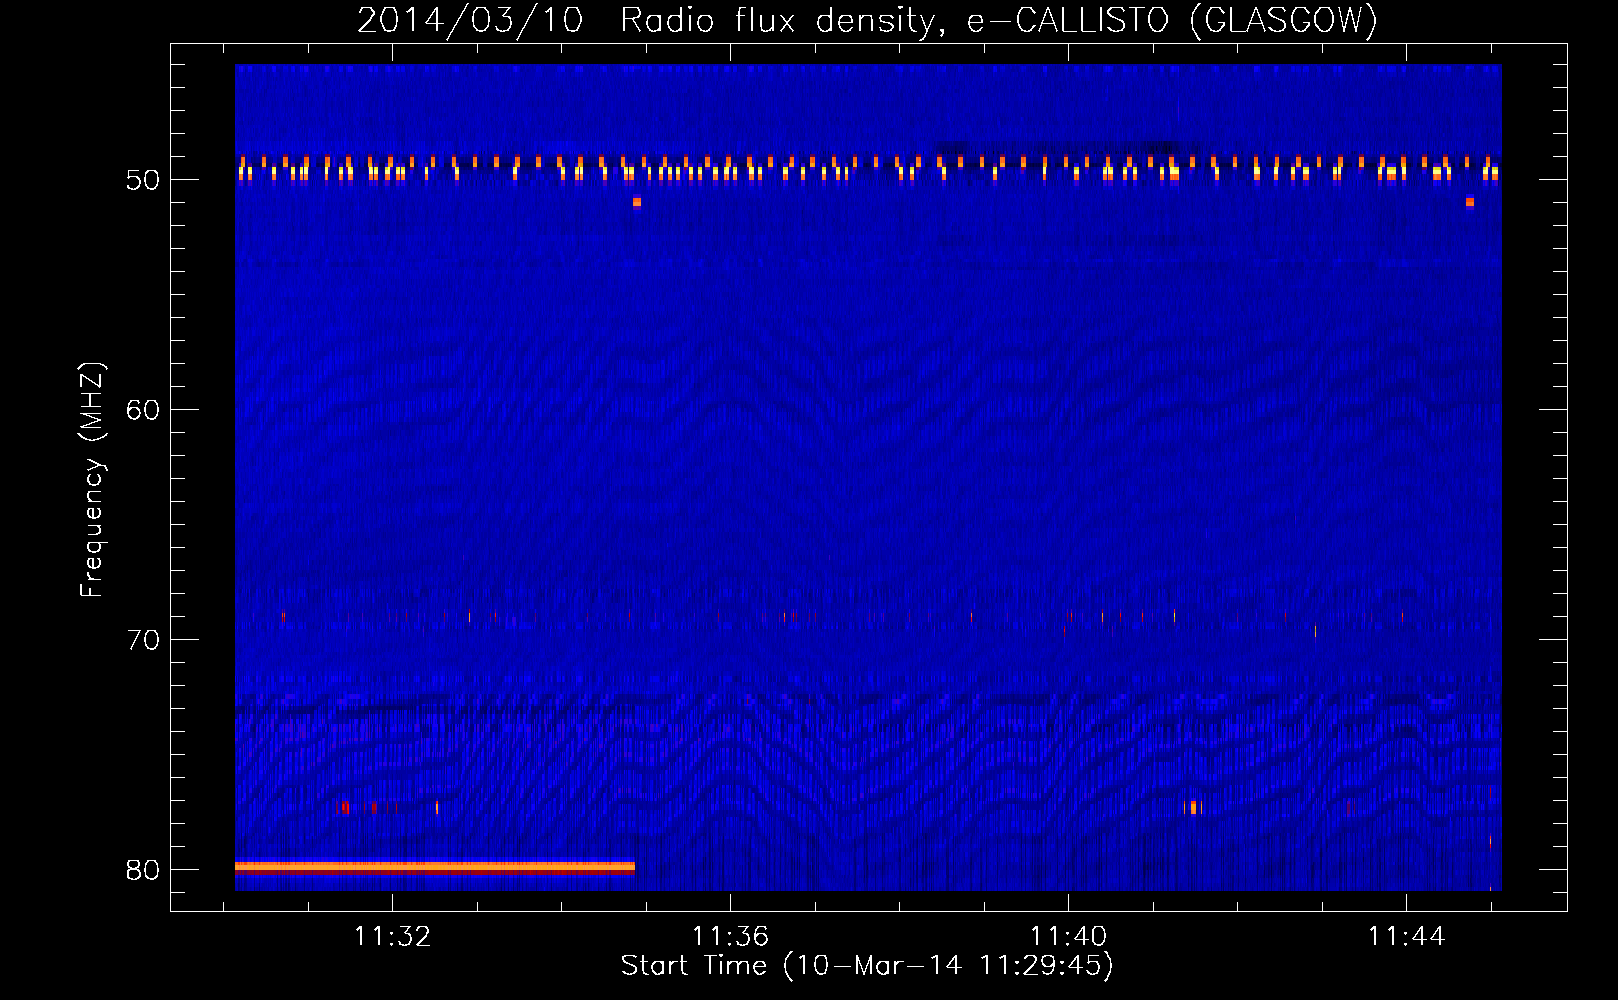Click the bright orange horizontal band near 80 MHz
This screenshot has width=1618, height=1000.
[435, 867]
